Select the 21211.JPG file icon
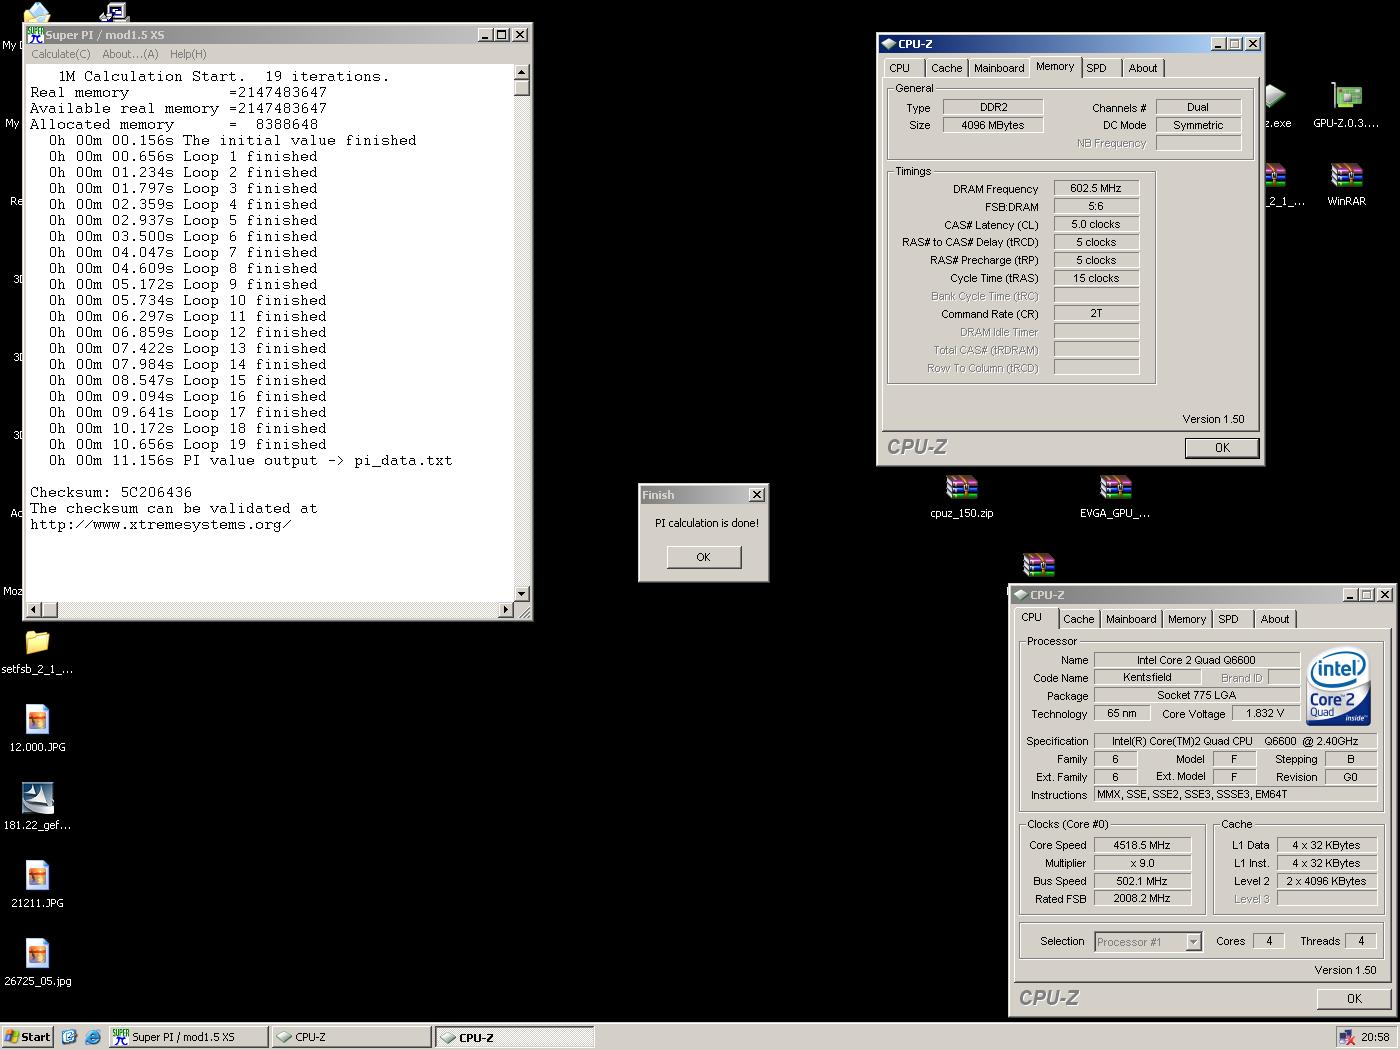The height and width of the screenshot is (1050, 1400). pyautogui.click(x=37, y=875)
